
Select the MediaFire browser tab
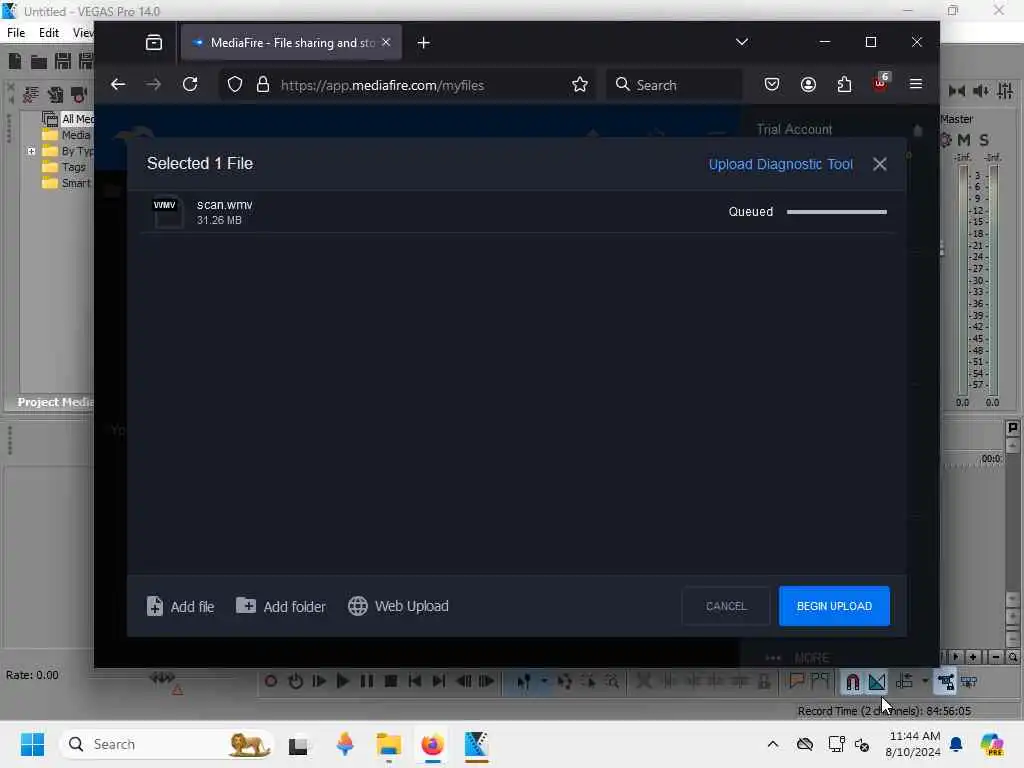[291, 42]
